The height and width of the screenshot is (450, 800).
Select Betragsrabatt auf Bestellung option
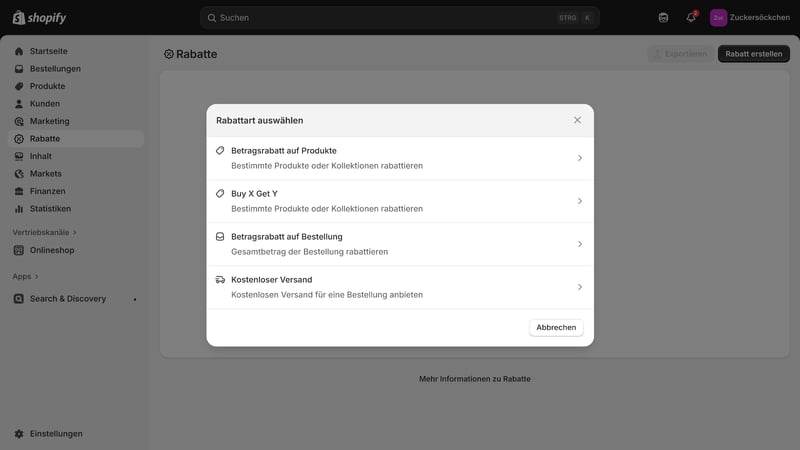(400, 244)
